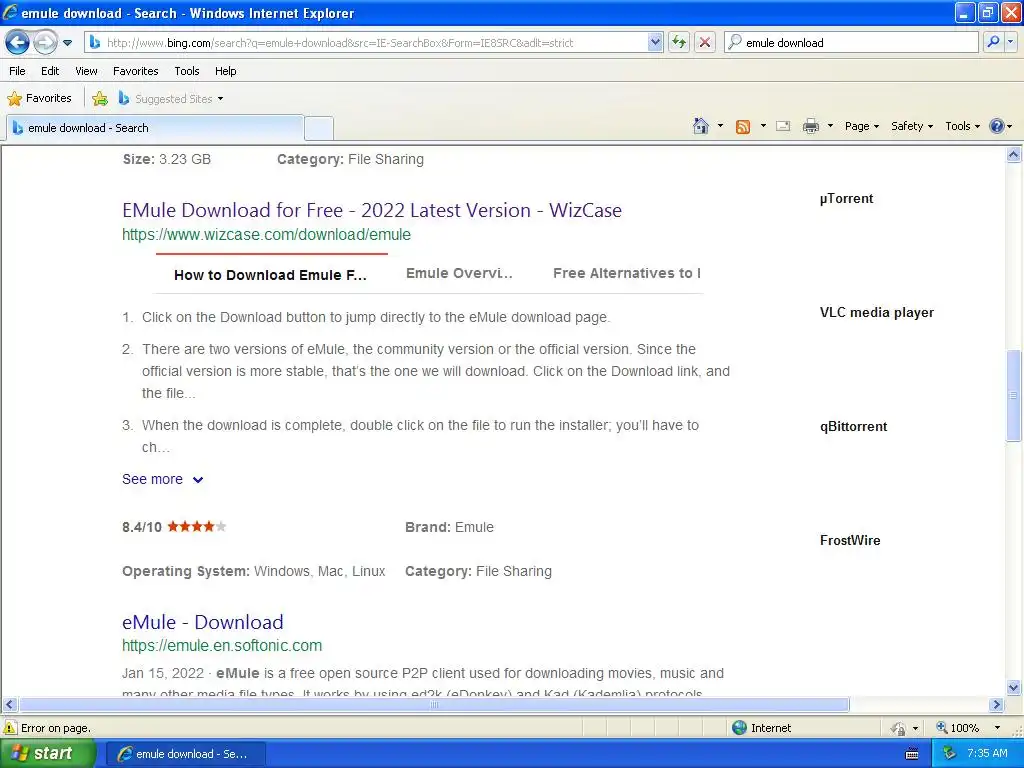The width and height of the screenshot is (1024, 768).
Task: Click the blue Help question mark icon
Action: point(997,126)
